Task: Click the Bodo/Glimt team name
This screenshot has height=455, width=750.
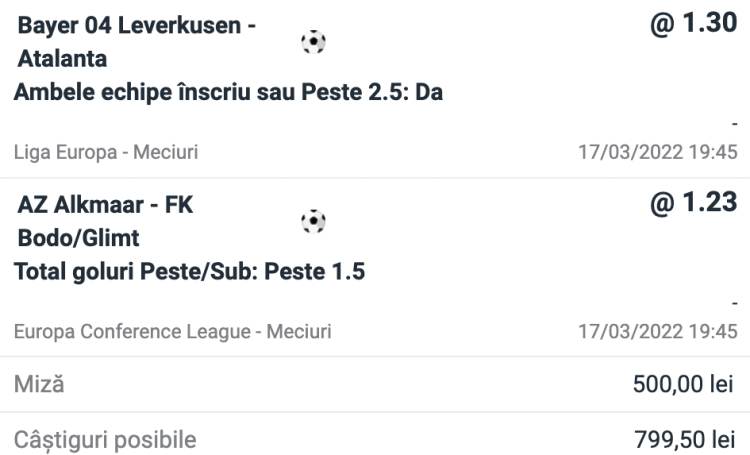Action: point(79,239)
